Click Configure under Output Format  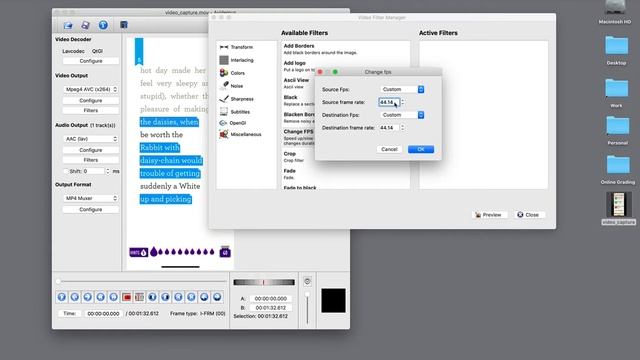point(91,209)
